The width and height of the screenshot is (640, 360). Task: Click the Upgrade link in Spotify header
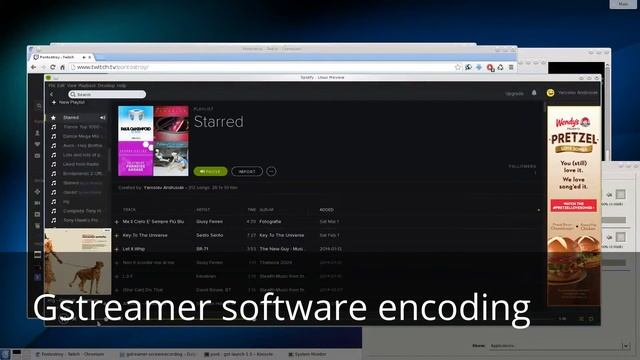click(514, 93)
